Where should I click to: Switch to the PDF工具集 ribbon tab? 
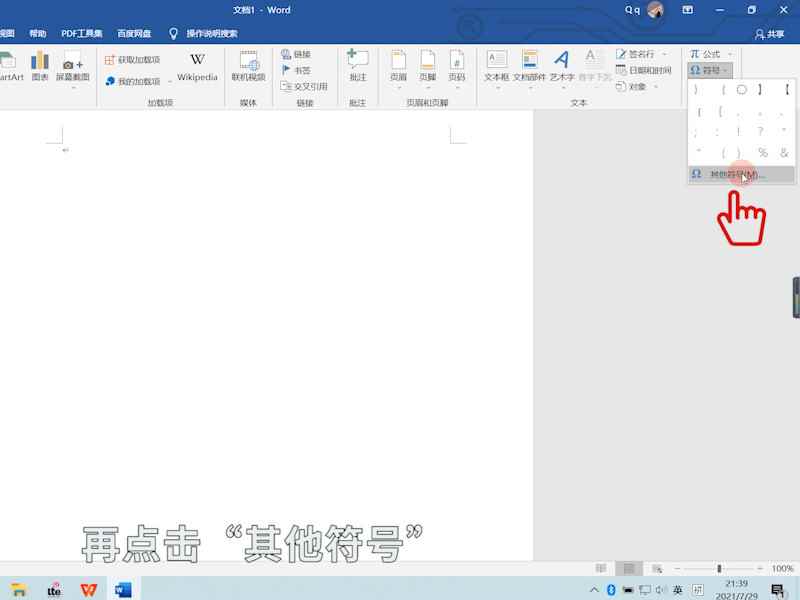79,32
